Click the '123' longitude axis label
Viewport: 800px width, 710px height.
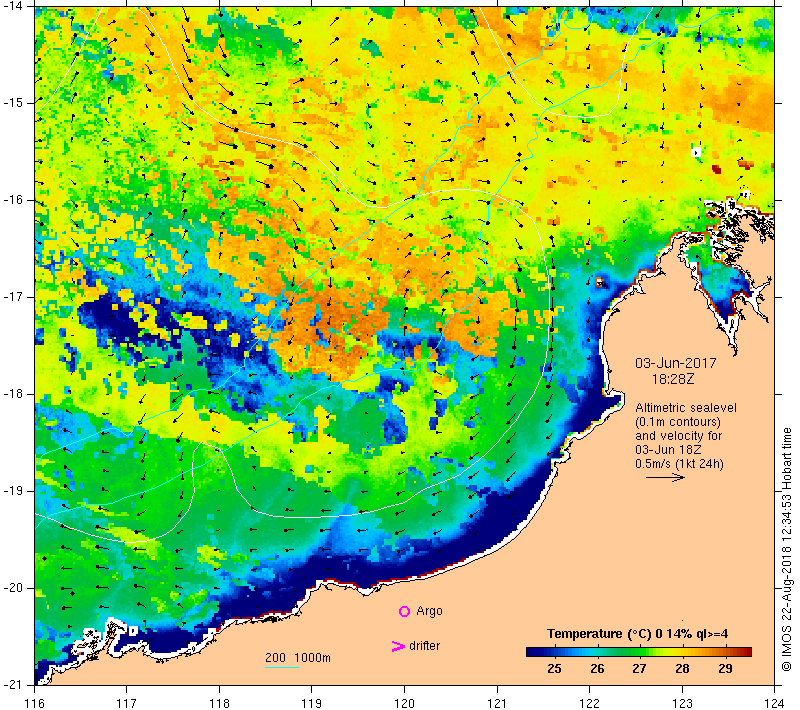point(682,703)
